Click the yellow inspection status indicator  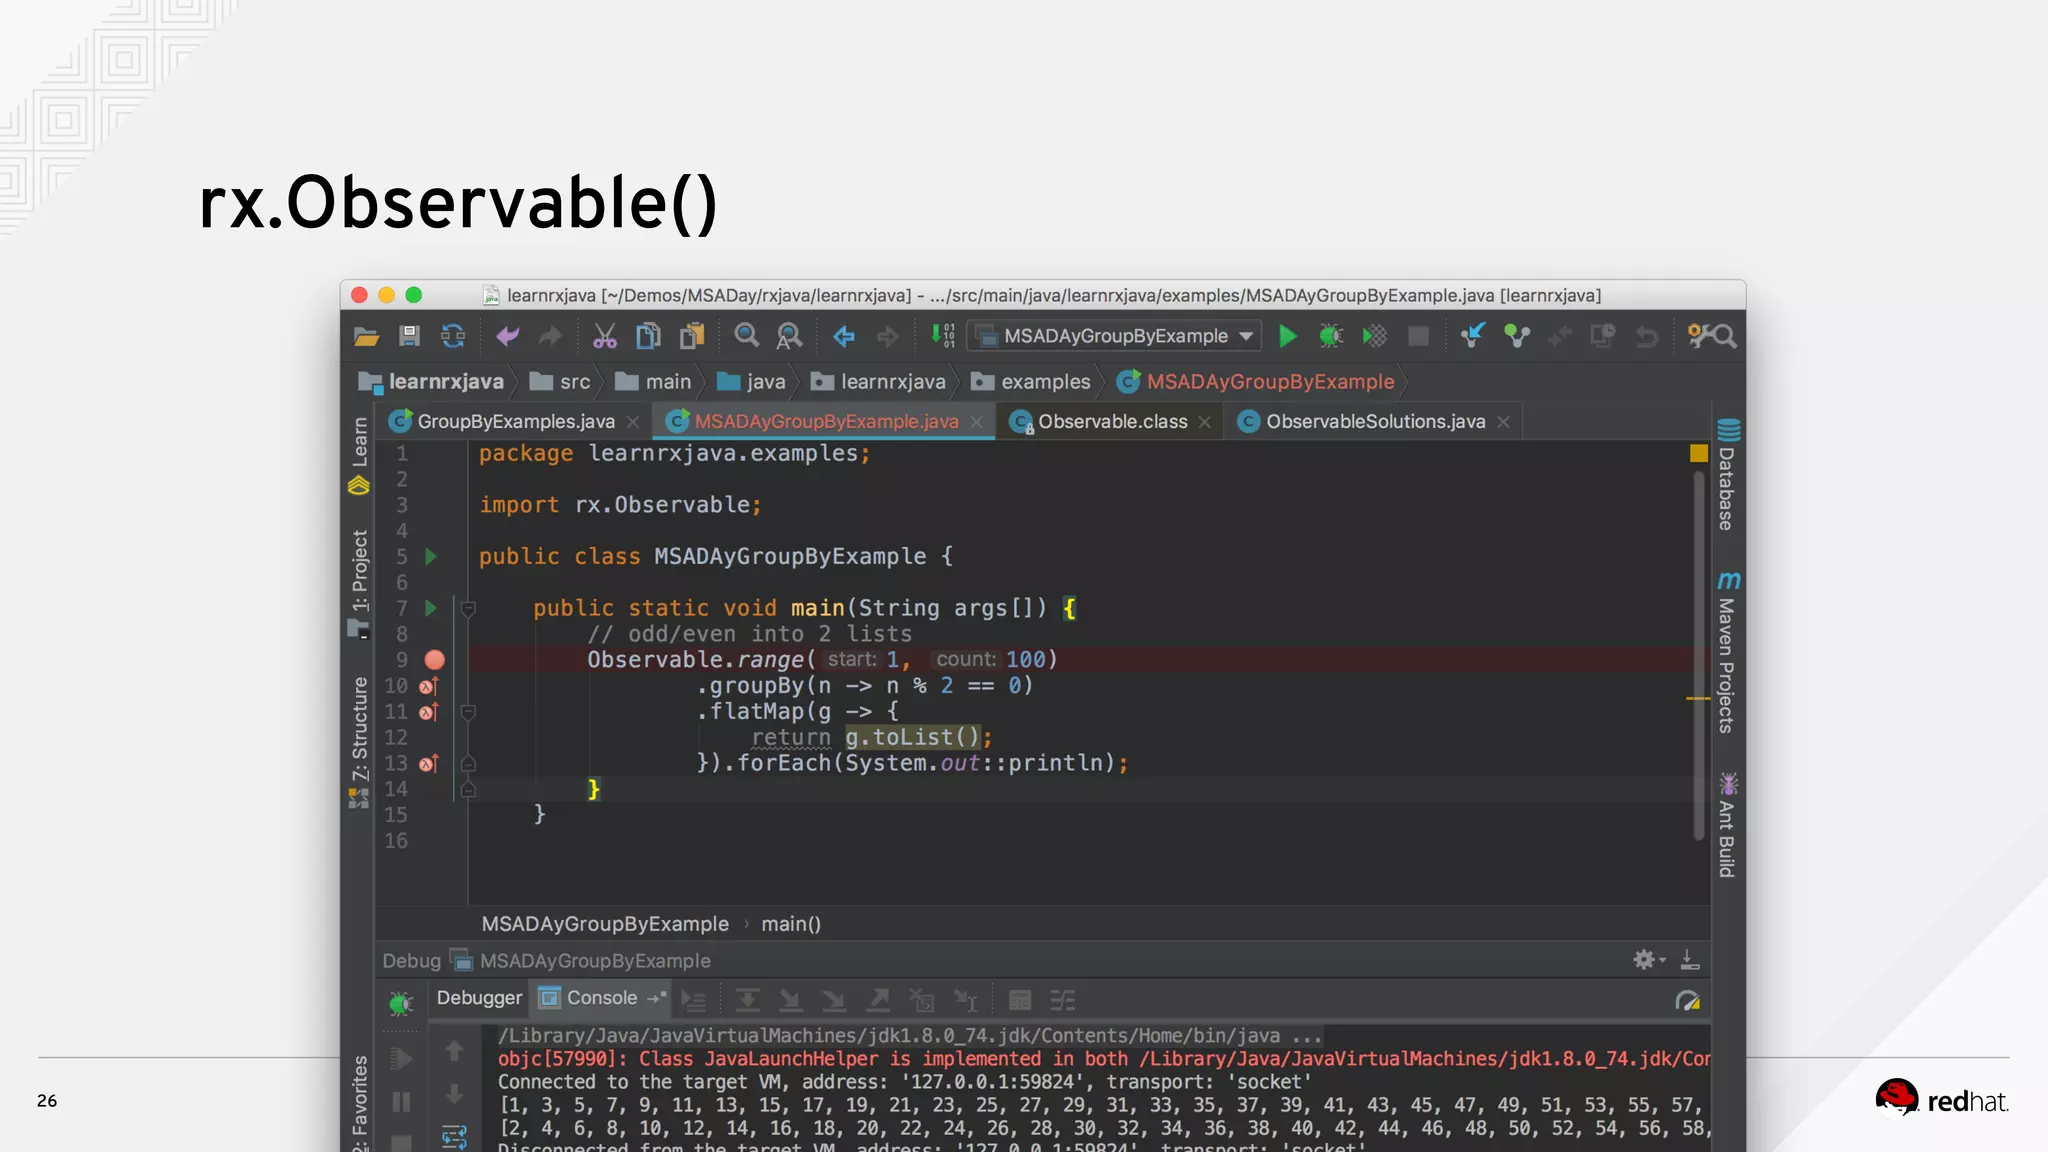coord(1698,454)
